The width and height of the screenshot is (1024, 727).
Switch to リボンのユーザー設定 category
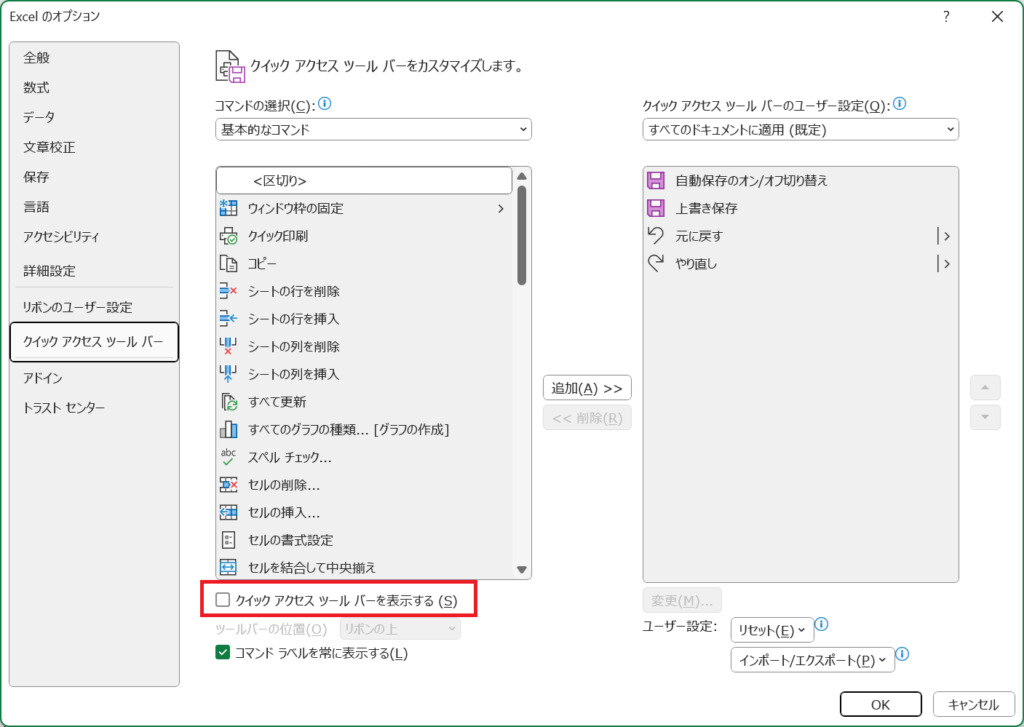coord(95,307)
